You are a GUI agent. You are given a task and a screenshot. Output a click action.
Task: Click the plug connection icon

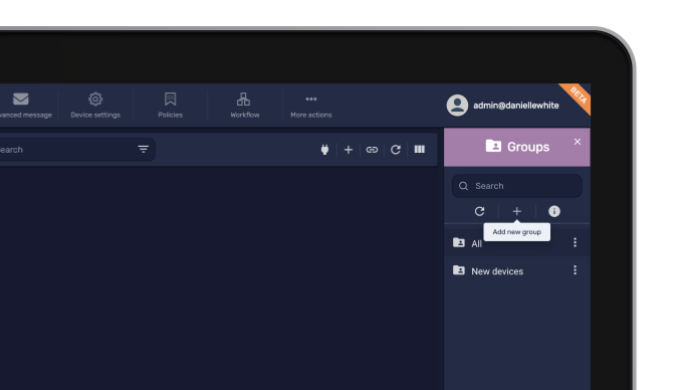(x=325, y=150)
